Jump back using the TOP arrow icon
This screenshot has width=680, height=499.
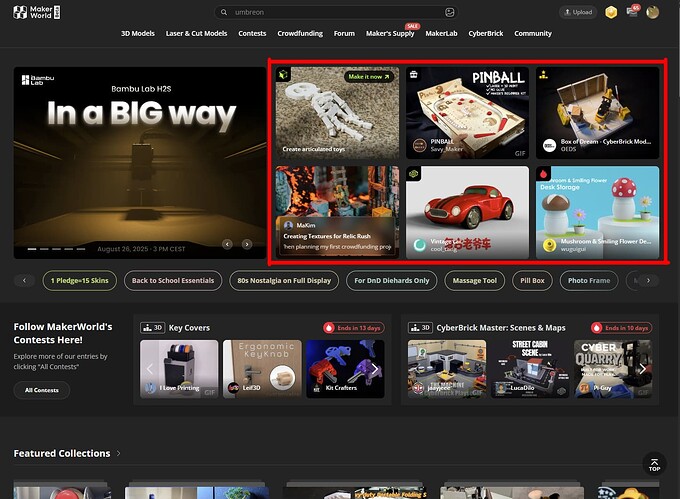pos(654,464)
